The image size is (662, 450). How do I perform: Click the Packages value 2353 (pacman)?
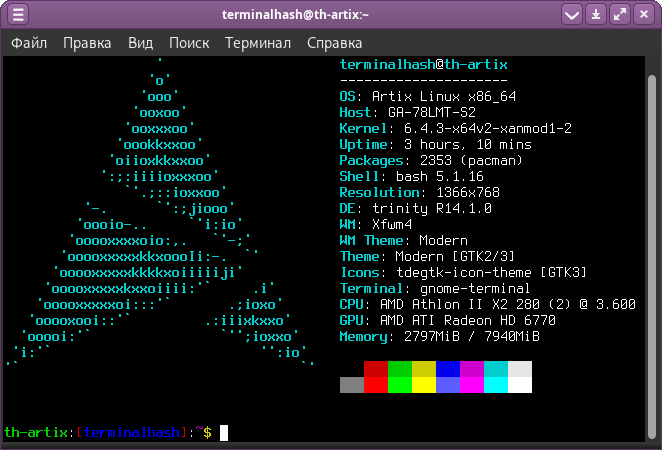click(472, 160)
